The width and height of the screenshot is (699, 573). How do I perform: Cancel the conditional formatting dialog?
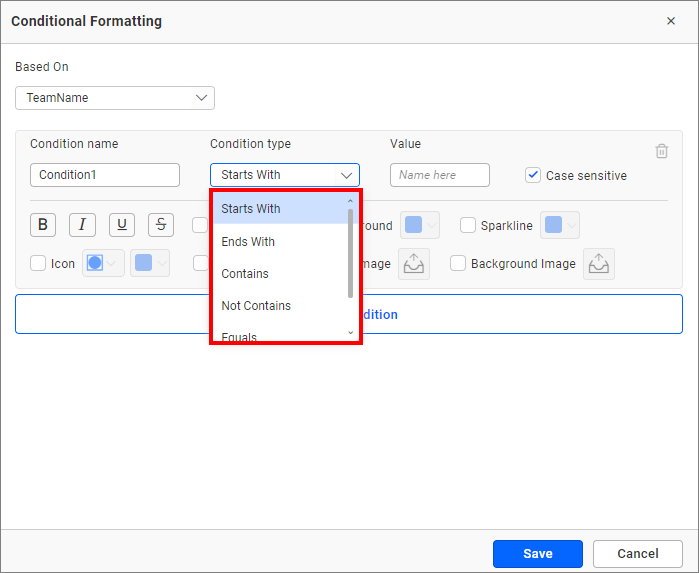click(637, 554)
